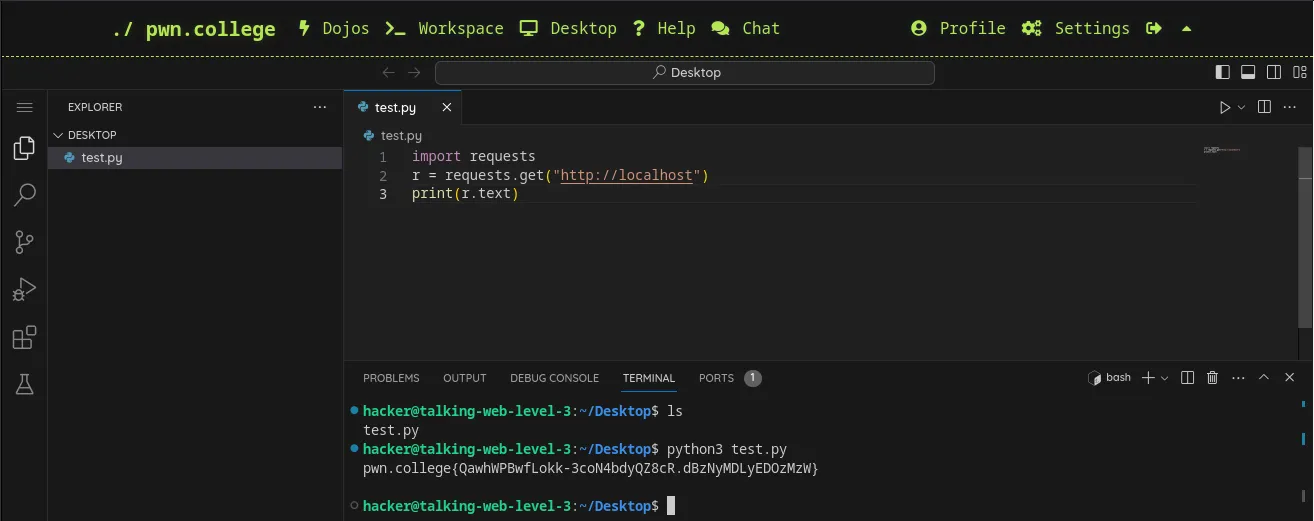Select the bash terminal profile label
The height and width of the screenshot is (521, 1314).
pos(1109,377)
